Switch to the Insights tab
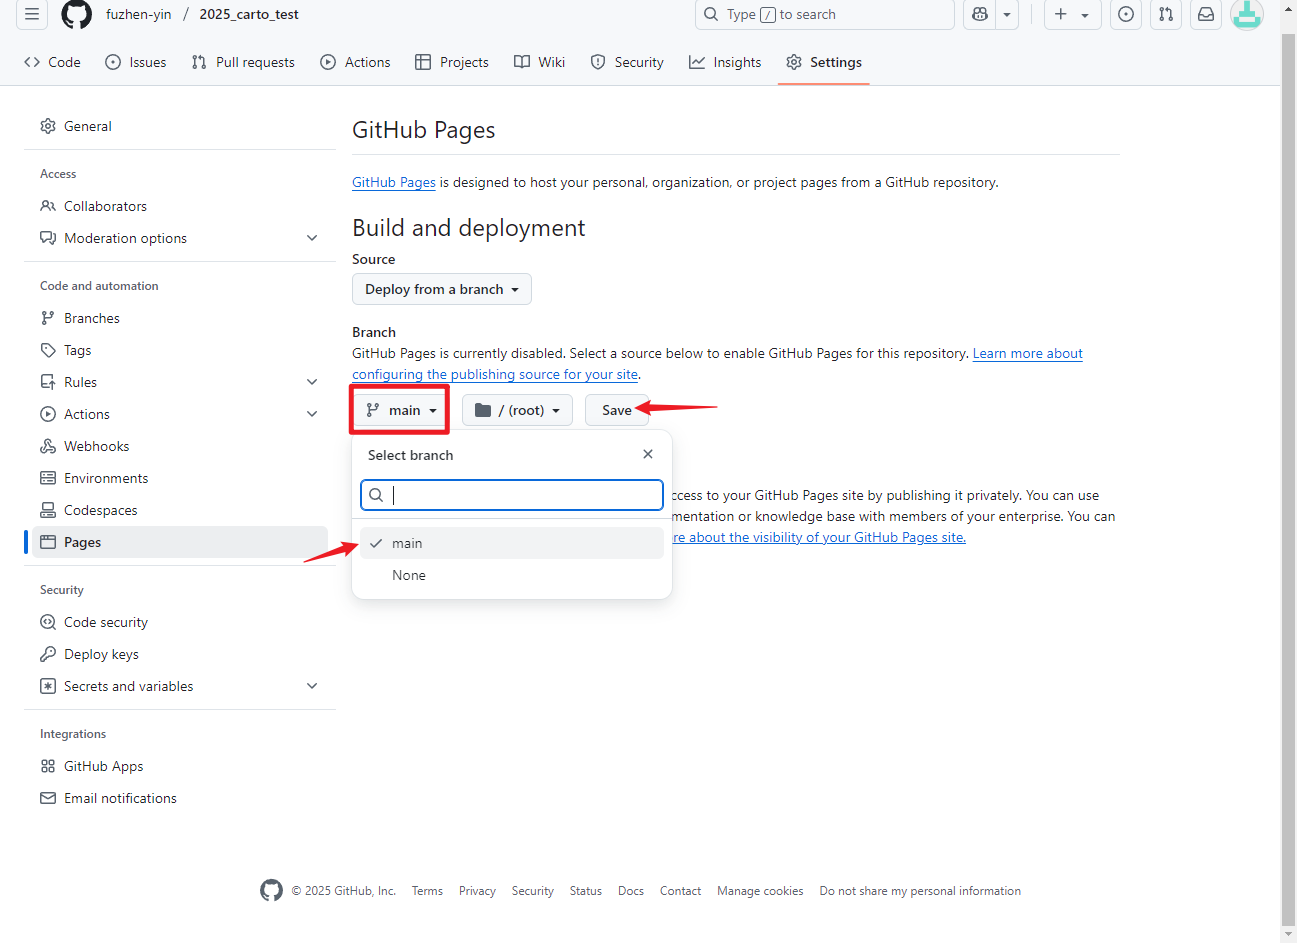The height and width of the screenshot is (943, 1297). click(x=725, y=62)
